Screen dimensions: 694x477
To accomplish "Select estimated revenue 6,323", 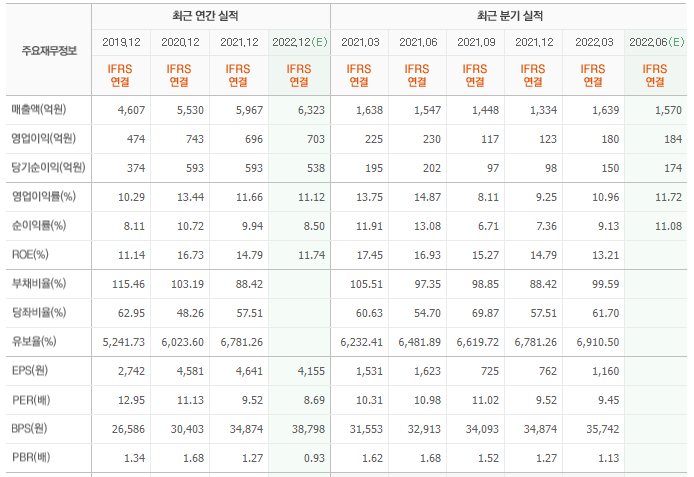I will tap(312, 110).
